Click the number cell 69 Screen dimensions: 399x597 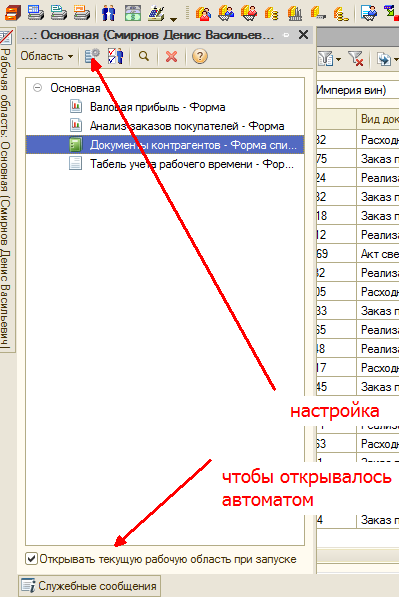(x=337, y=254)
